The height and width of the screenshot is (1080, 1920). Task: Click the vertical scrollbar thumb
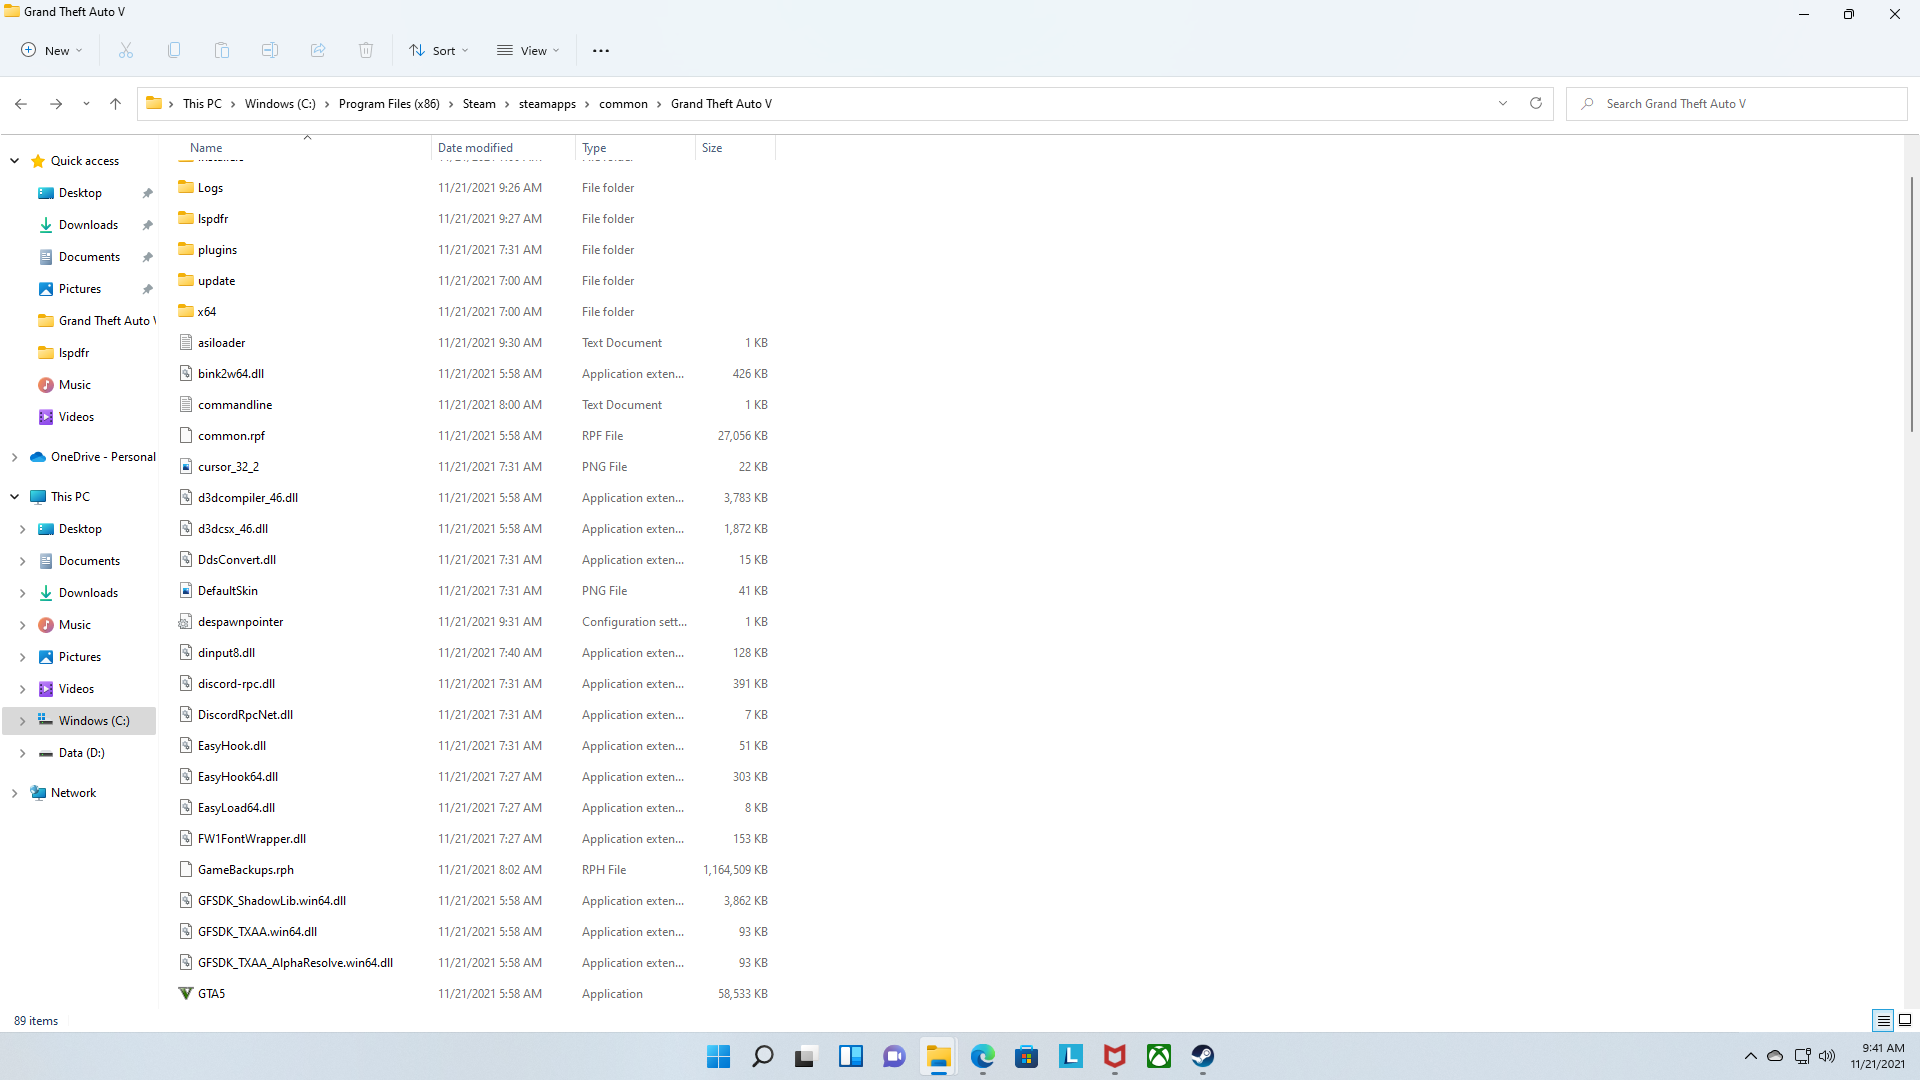[1911, 304]
